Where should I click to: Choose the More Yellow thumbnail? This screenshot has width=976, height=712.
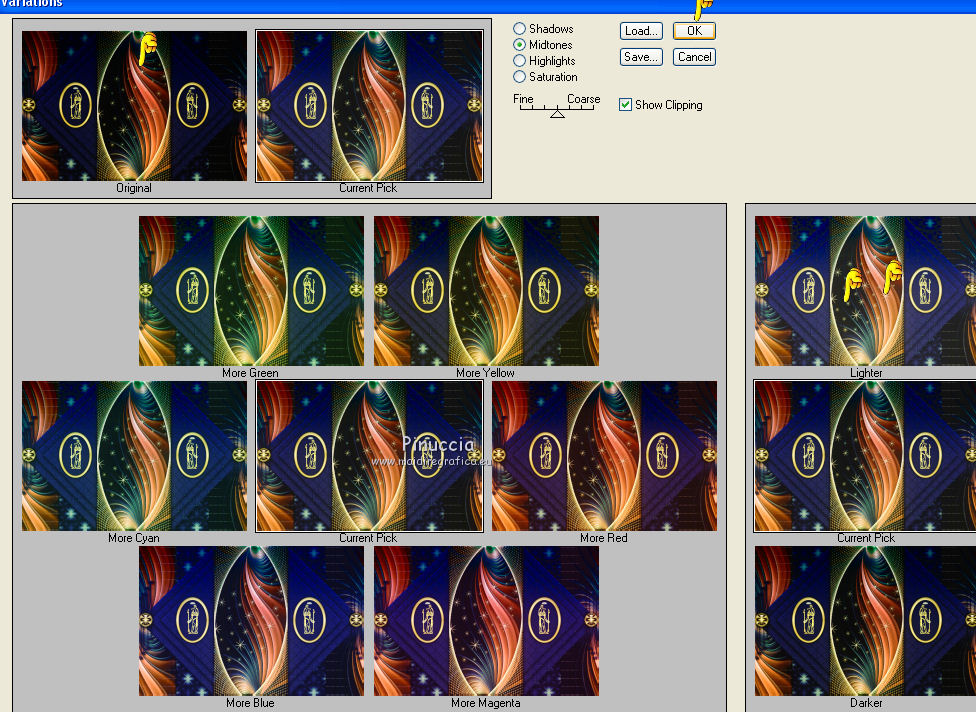(486, 291)
